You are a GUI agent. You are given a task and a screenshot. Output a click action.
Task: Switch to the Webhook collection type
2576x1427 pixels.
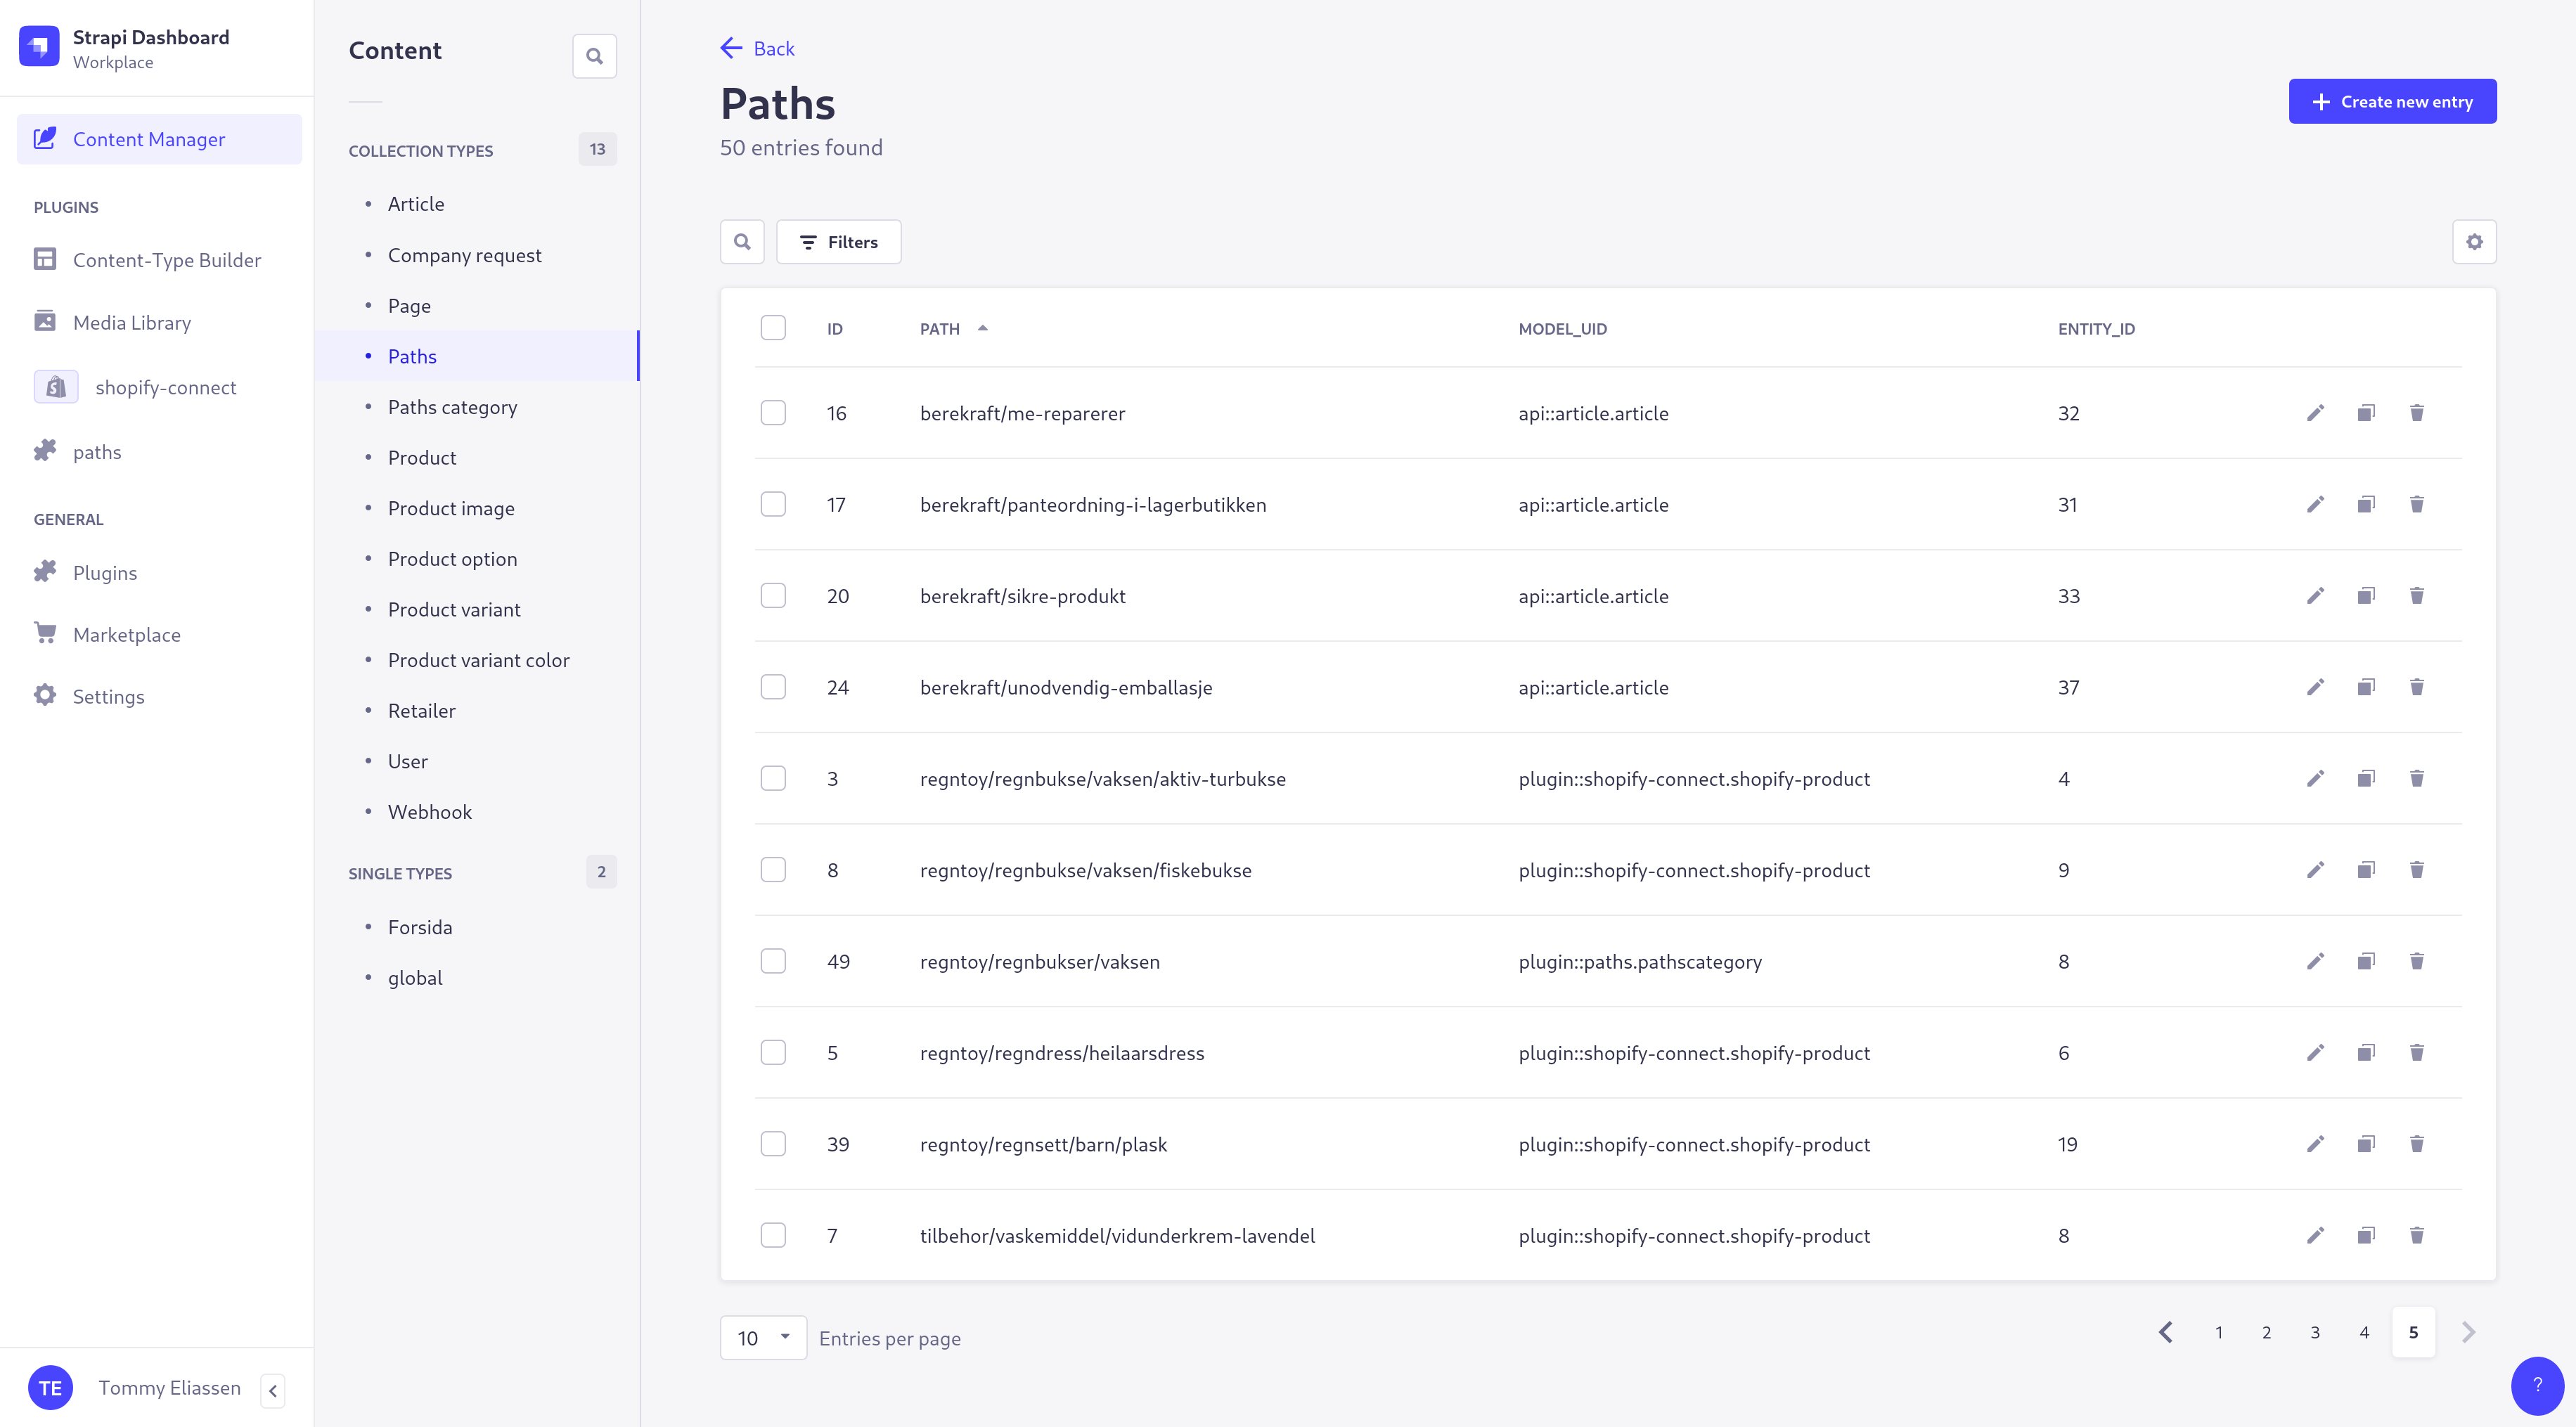pos(429,811)
